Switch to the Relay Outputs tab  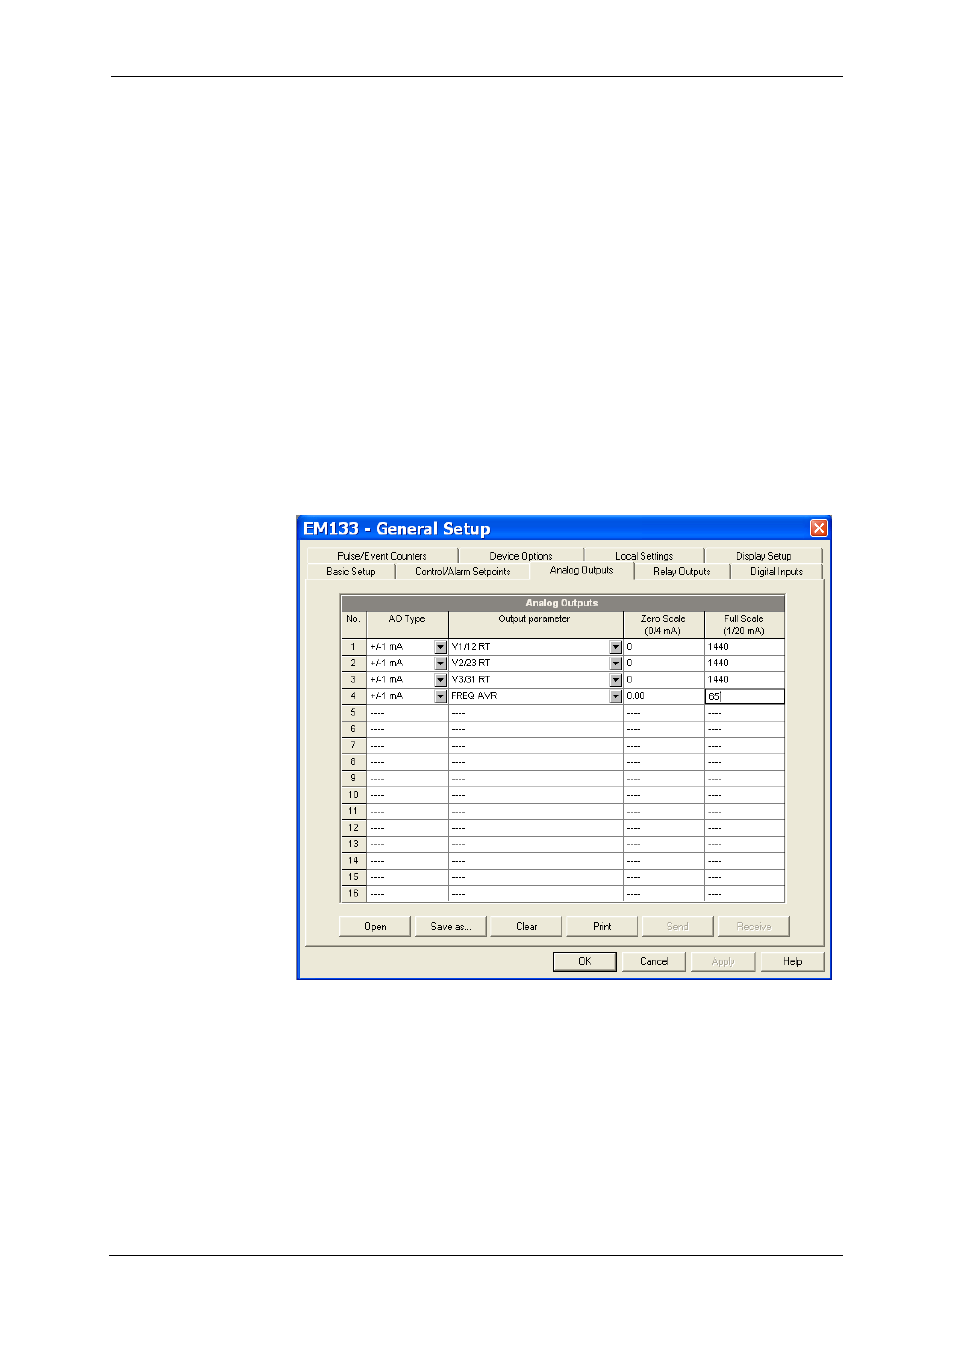tap(682, 572)
